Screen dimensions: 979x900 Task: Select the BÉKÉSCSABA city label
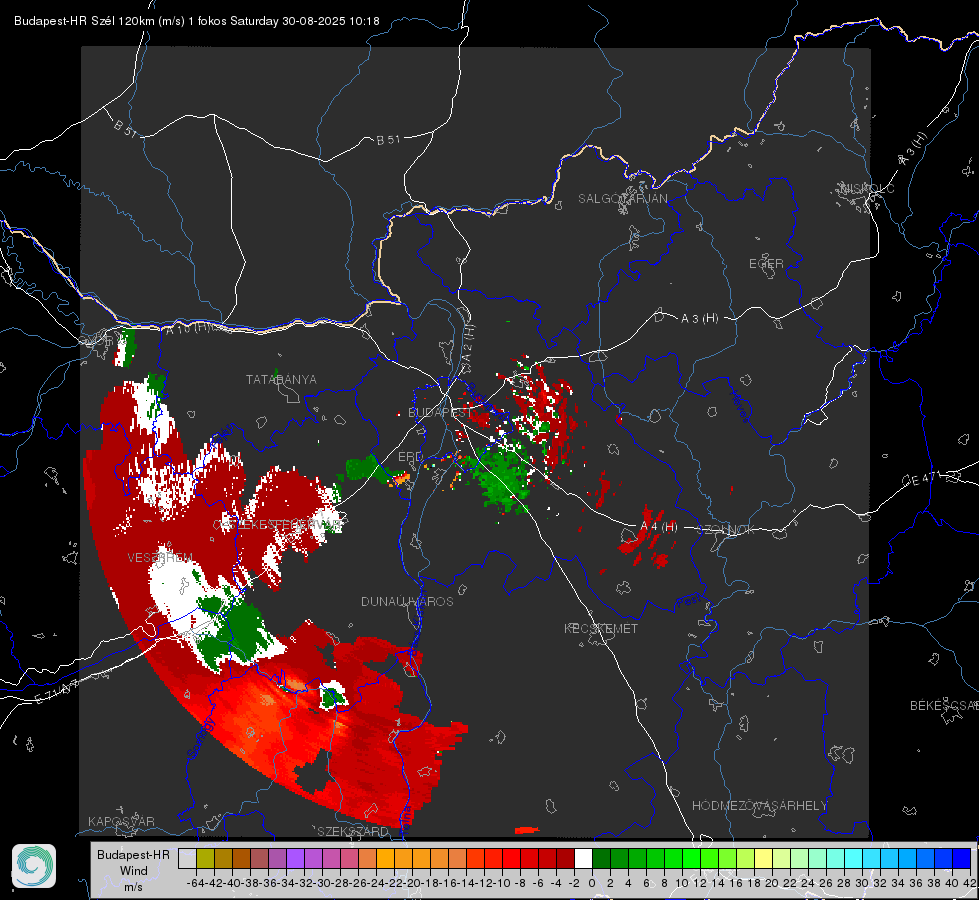point(944,705)
